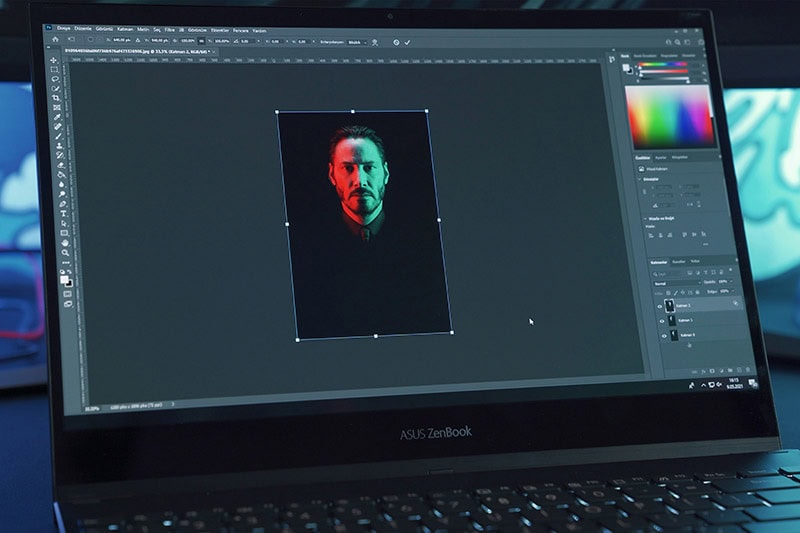Toggle layer filtering switch in Katmanlar panel

coord(730,269)
